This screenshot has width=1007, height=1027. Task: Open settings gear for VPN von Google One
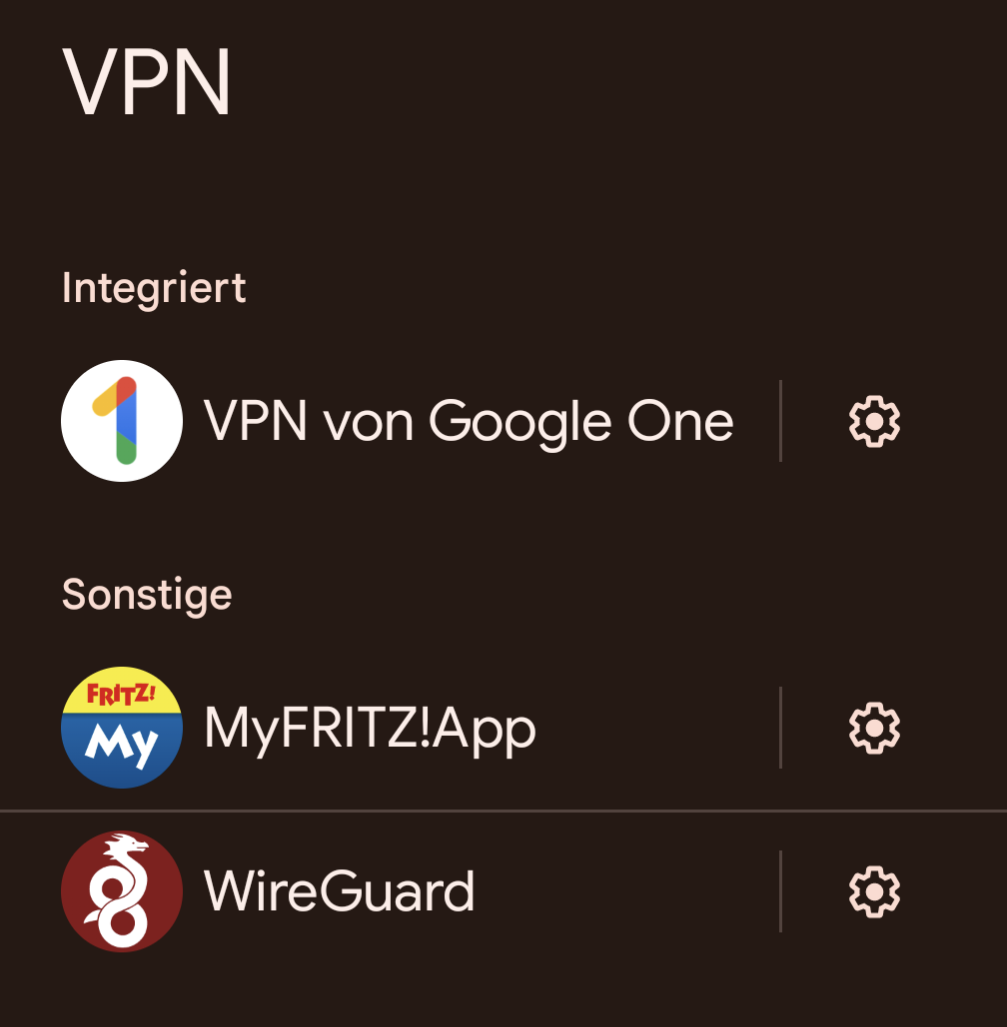pos(874,421)
